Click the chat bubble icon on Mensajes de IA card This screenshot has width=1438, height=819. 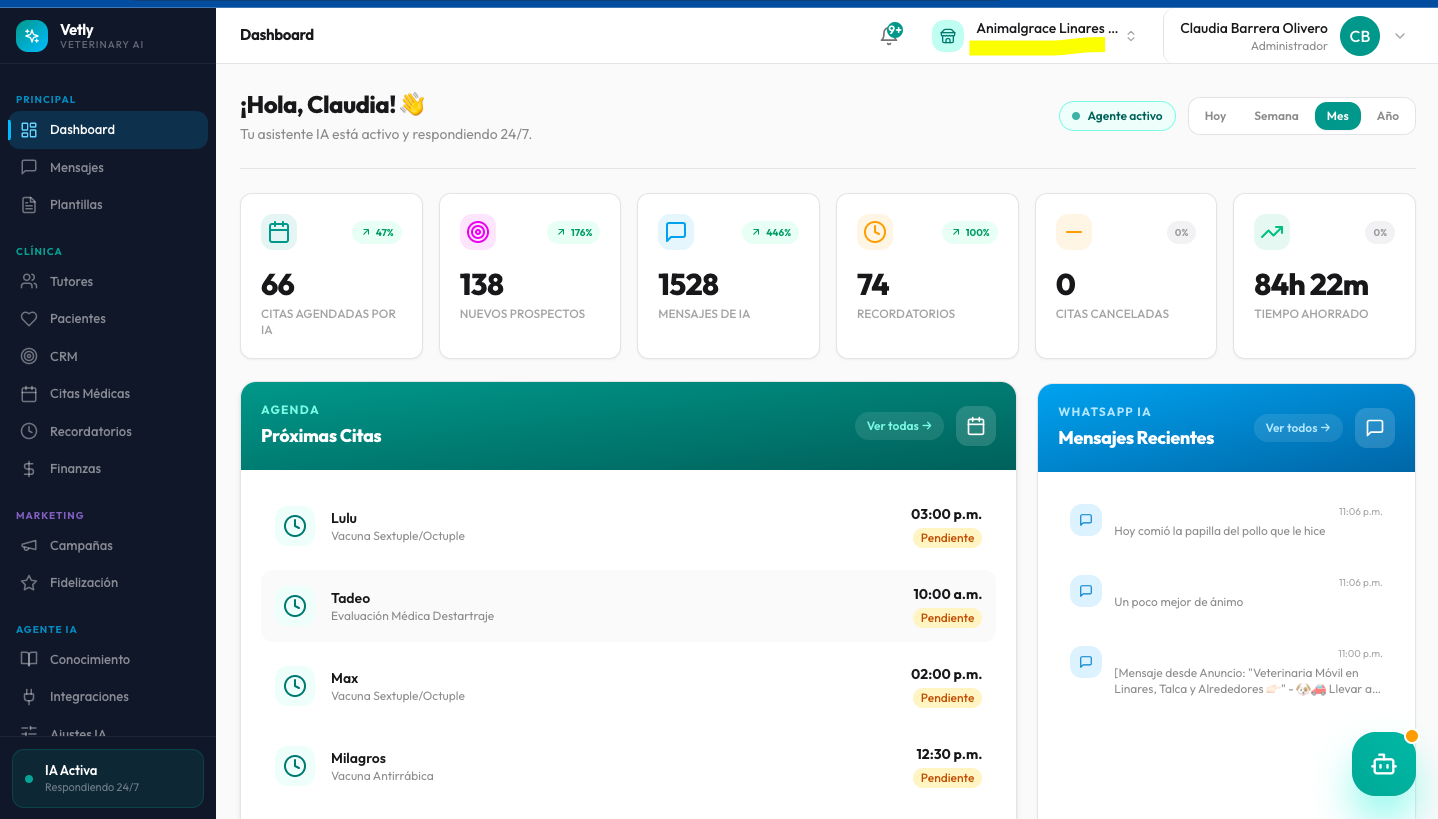676,232
